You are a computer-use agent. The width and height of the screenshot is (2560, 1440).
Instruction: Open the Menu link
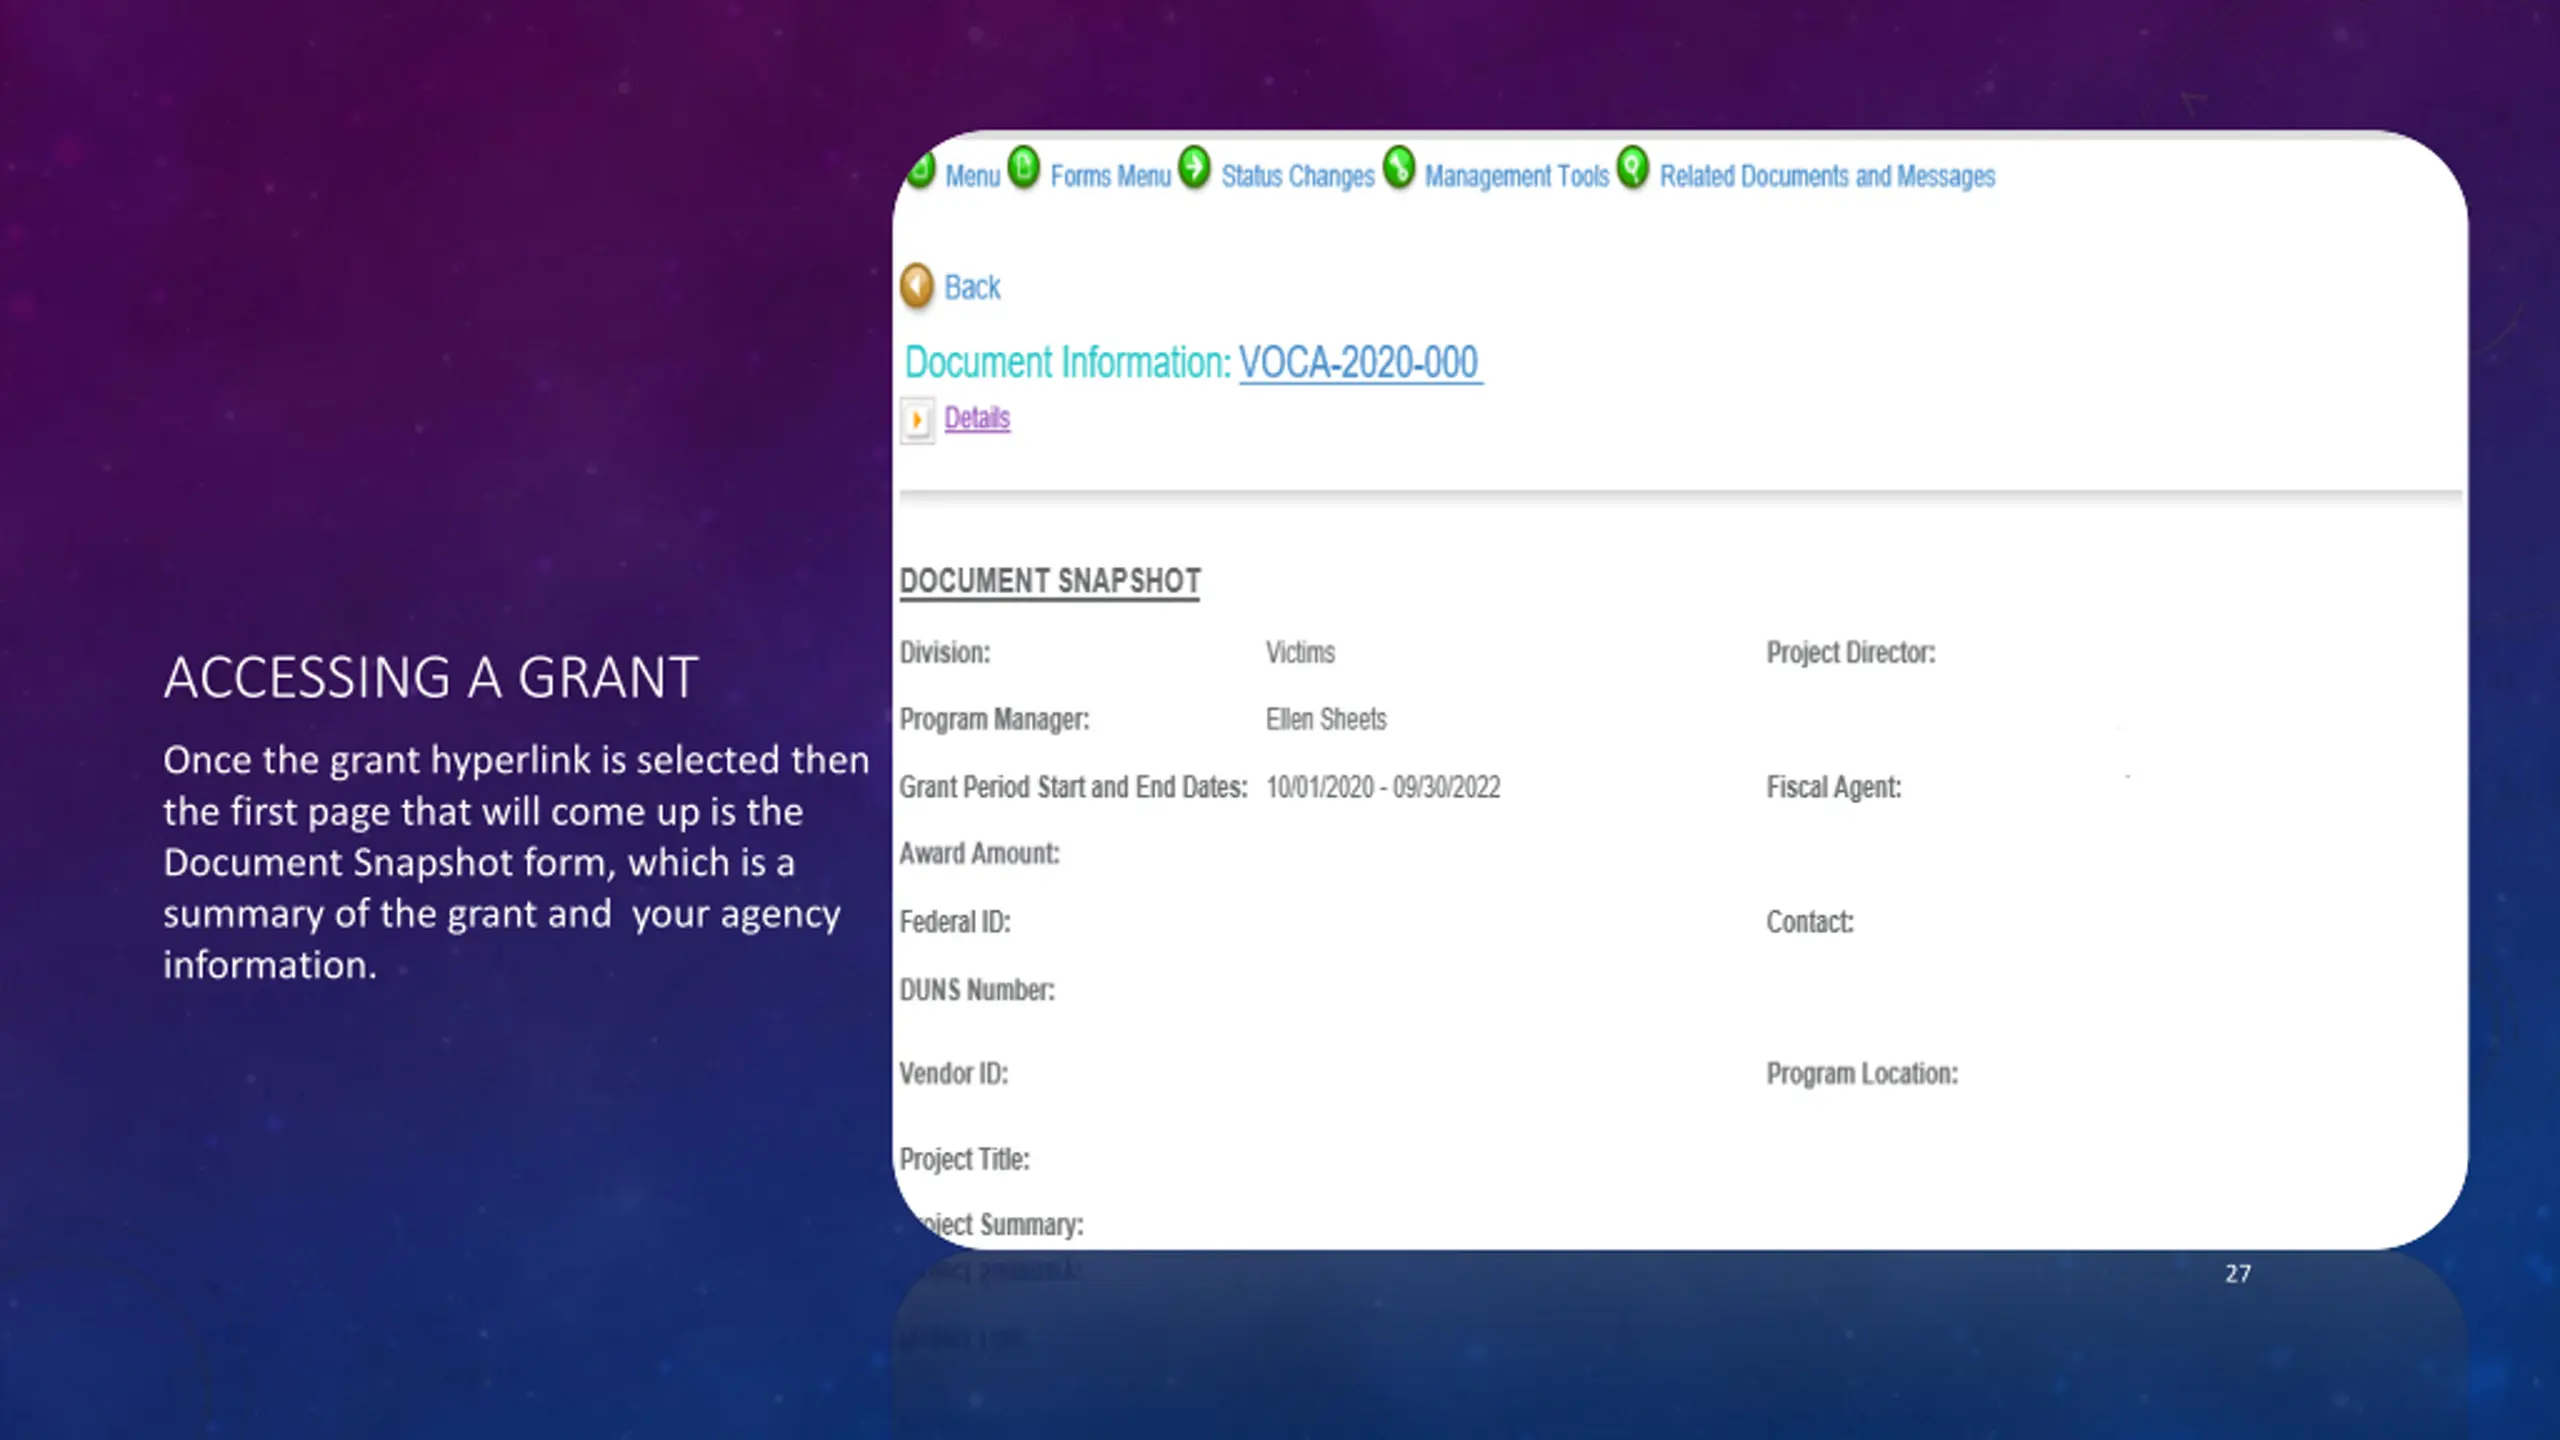tap(972, 176)
